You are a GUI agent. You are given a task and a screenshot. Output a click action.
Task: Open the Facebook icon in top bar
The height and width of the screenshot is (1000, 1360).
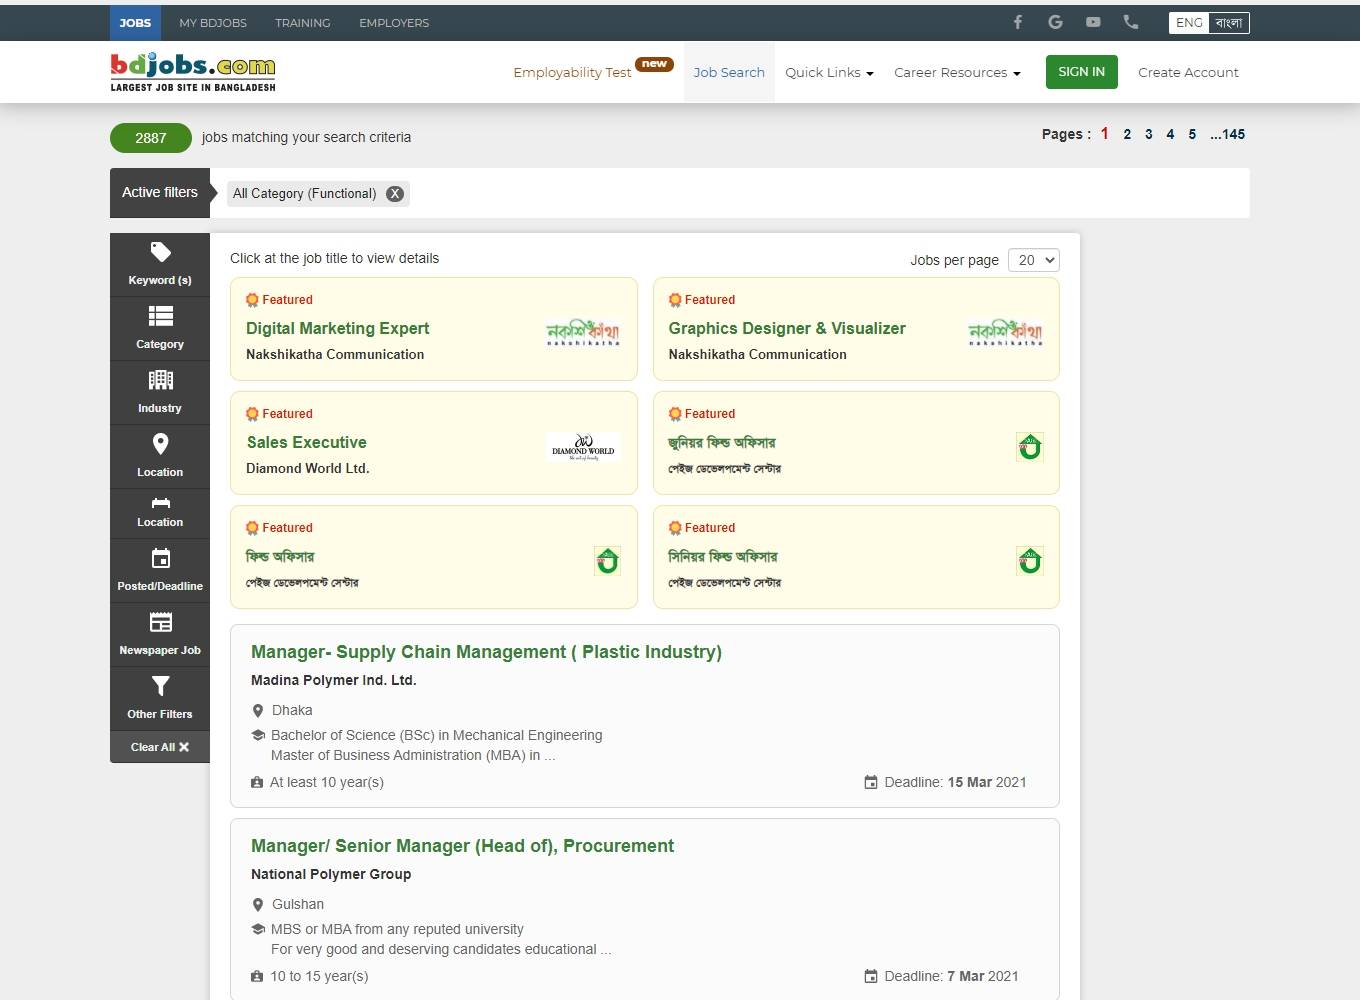[1018, 22]
